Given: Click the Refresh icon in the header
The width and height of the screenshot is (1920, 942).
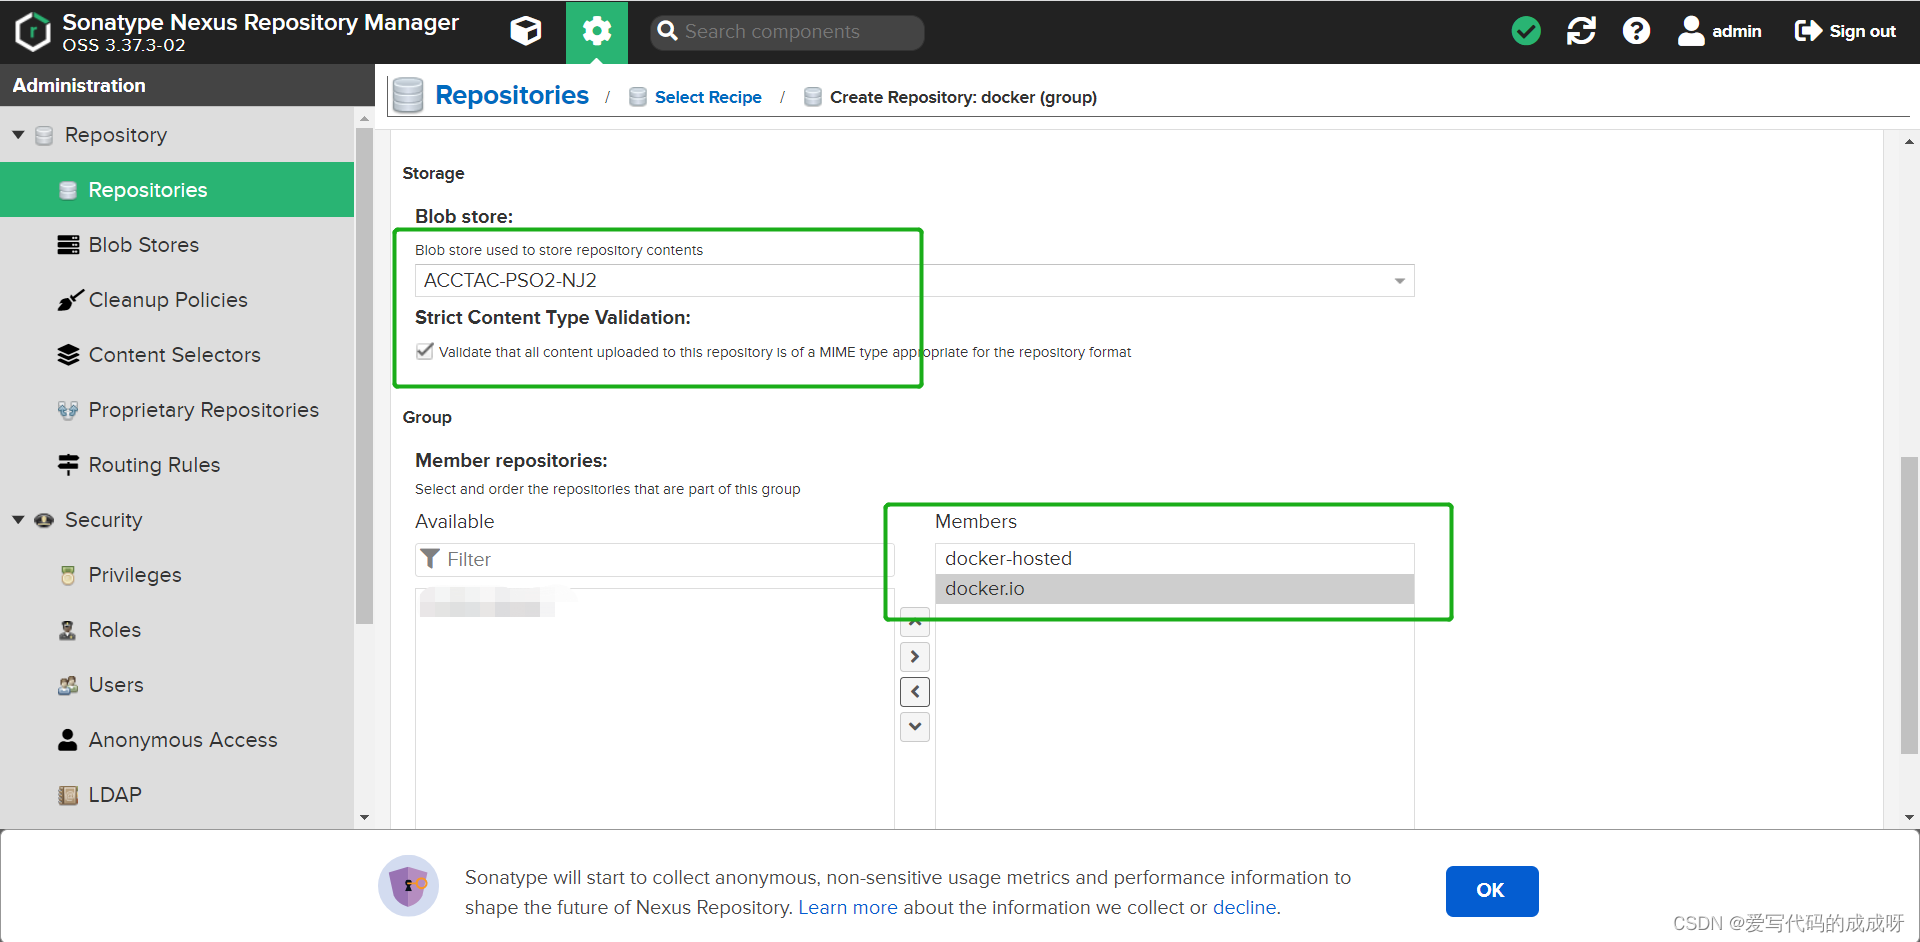Looking at the screenshot, I should tap(1581, 31).
